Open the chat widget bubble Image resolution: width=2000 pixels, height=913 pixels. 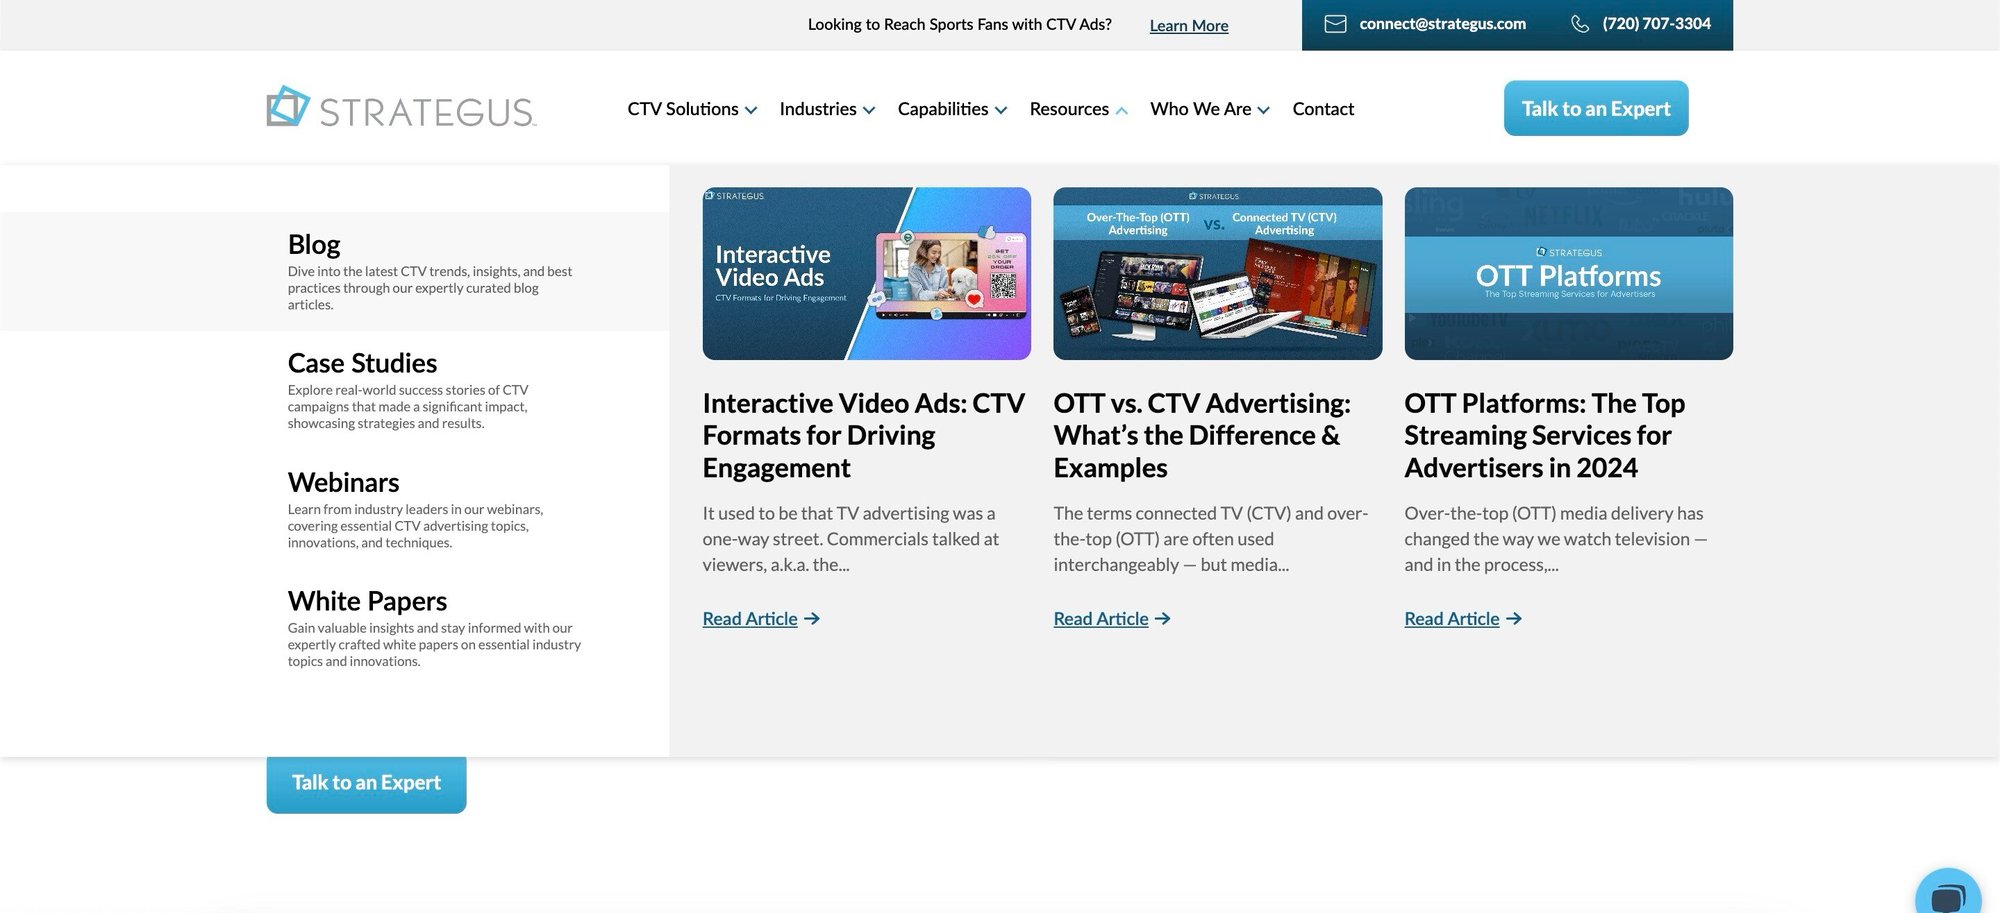click(x=1947, y=895)
